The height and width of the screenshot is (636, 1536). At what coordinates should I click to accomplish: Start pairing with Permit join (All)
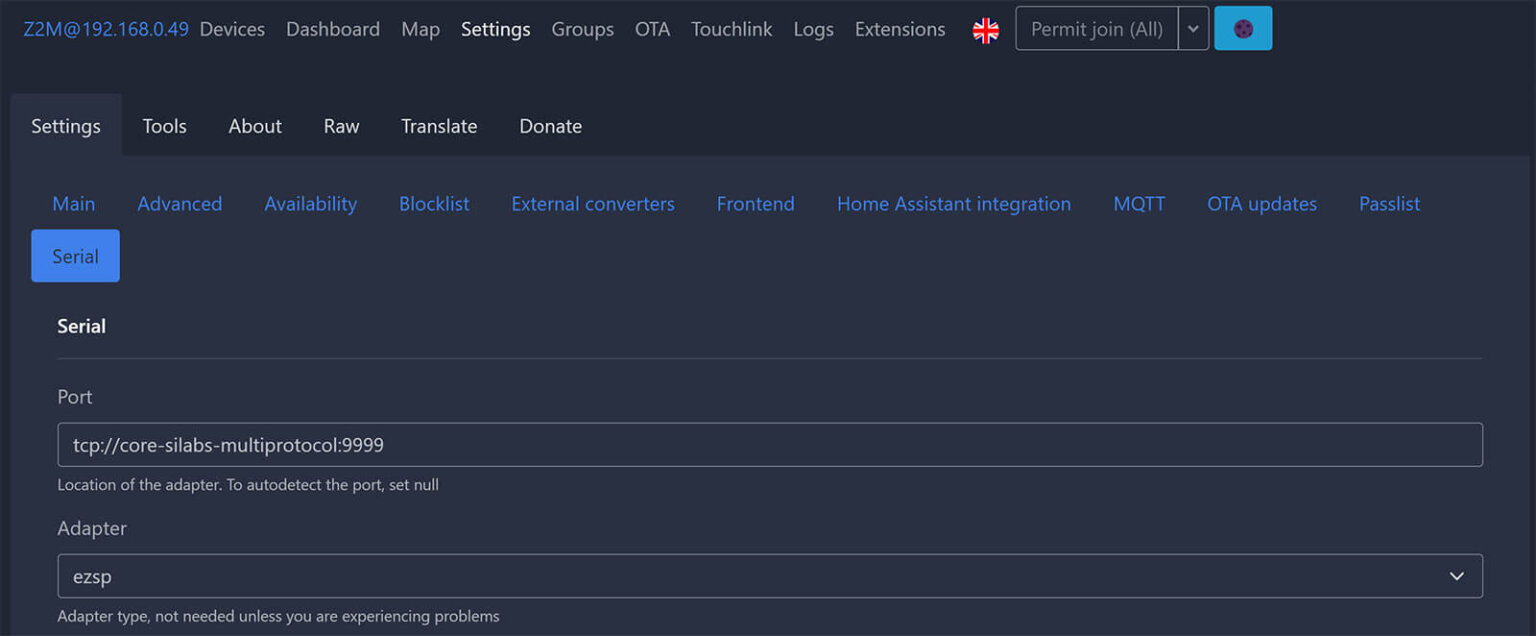1095,28
